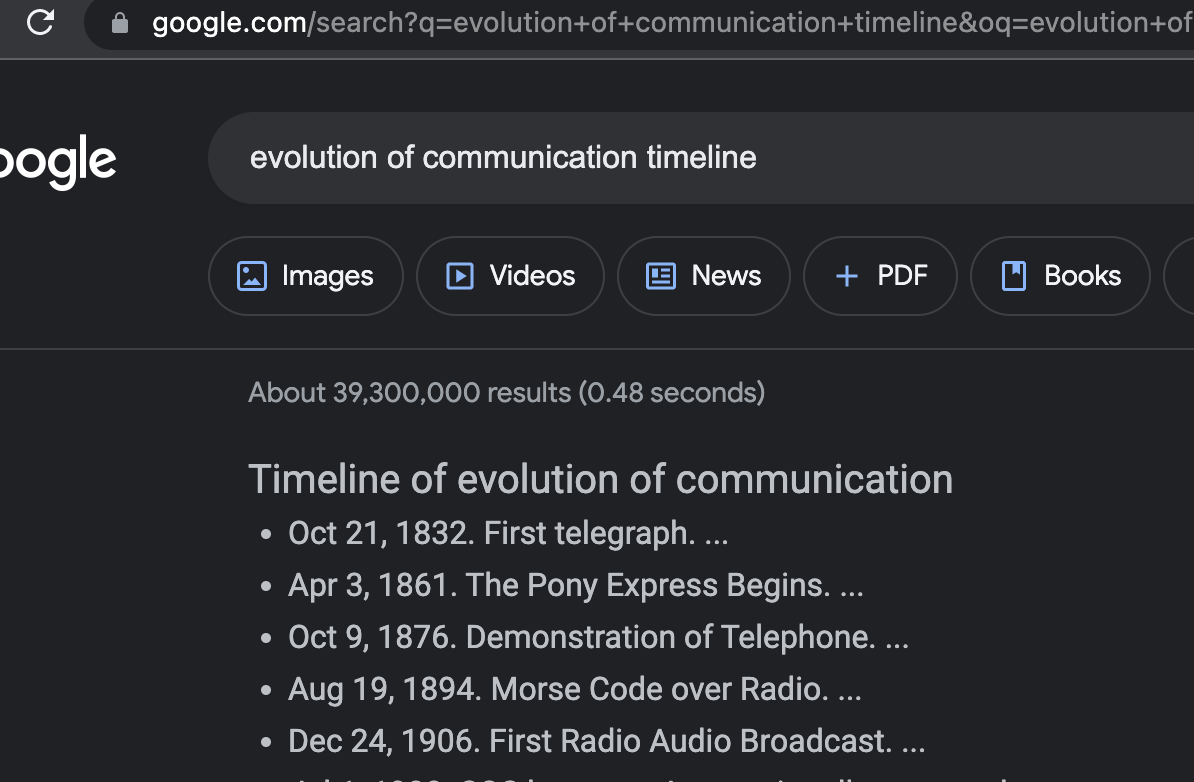Image resolution: width=1194 pixels, height=782 pixels.
Task: Select the 'About 39,300,000 results' stats text
Action: point(506,393)
